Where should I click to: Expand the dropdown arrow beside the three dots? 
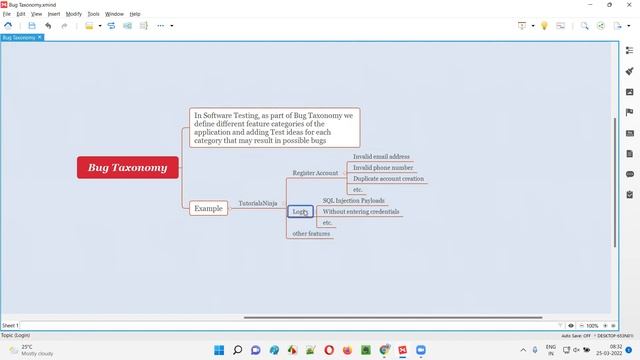(x=172, y=26)
